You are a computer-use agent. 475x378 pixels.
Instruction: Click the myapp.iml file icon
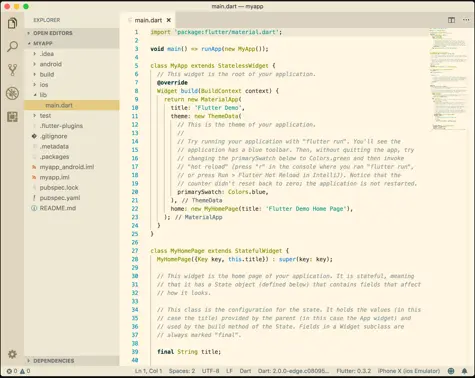click(x=34, y=177)
